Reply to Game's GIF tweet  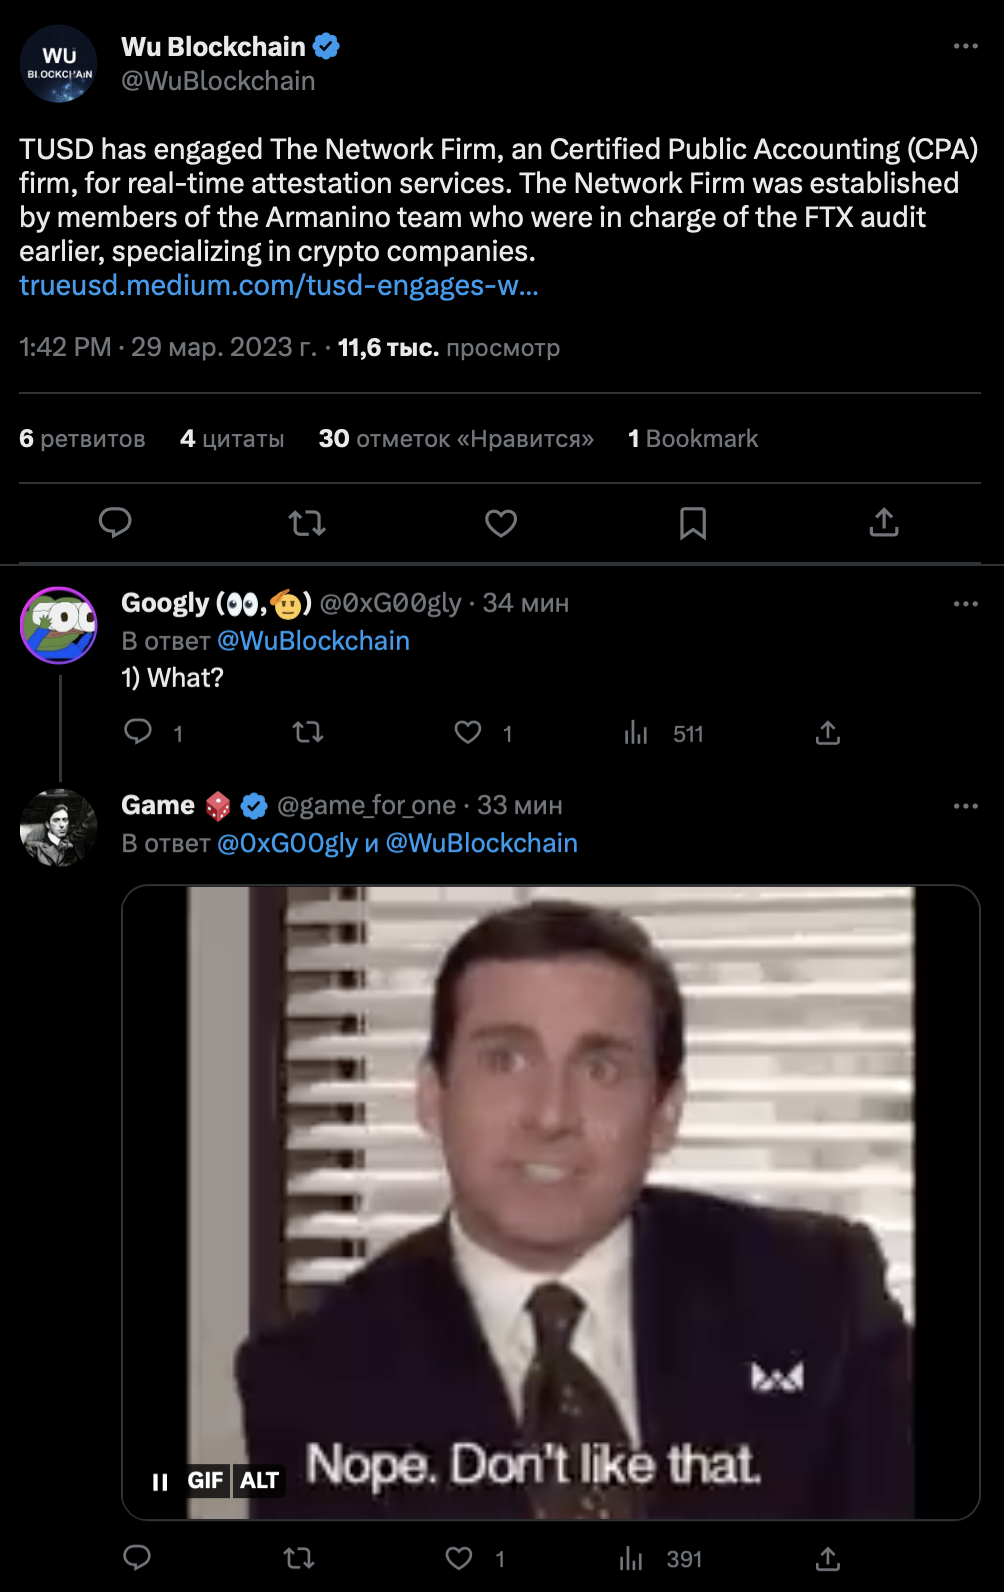[137, 1558]
